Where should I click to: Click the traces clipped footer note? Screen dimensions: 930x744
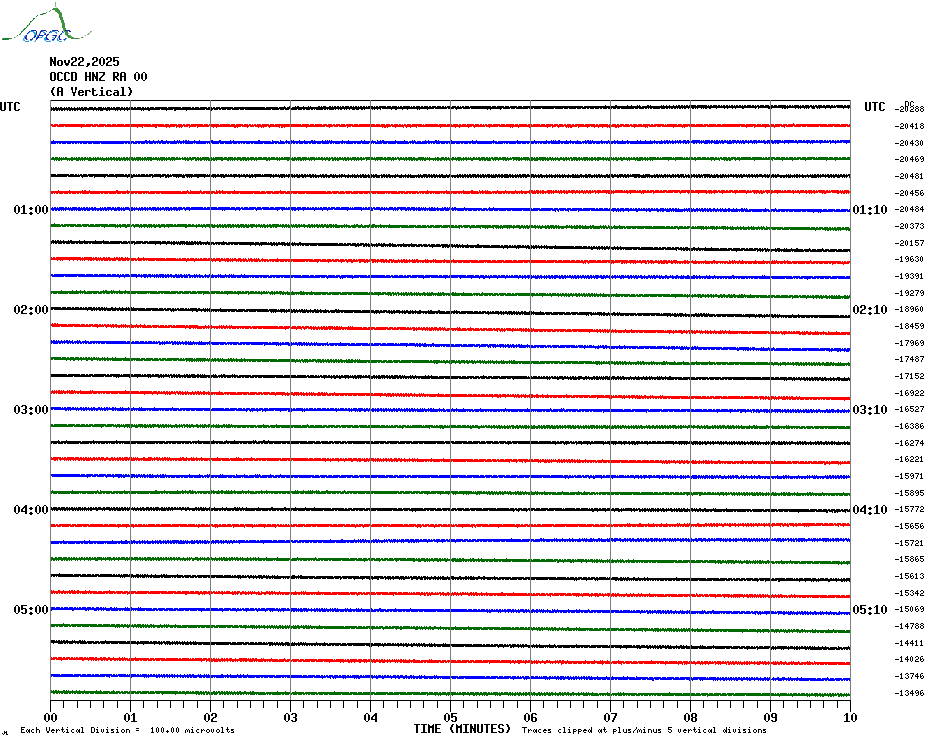pos(644,731)
